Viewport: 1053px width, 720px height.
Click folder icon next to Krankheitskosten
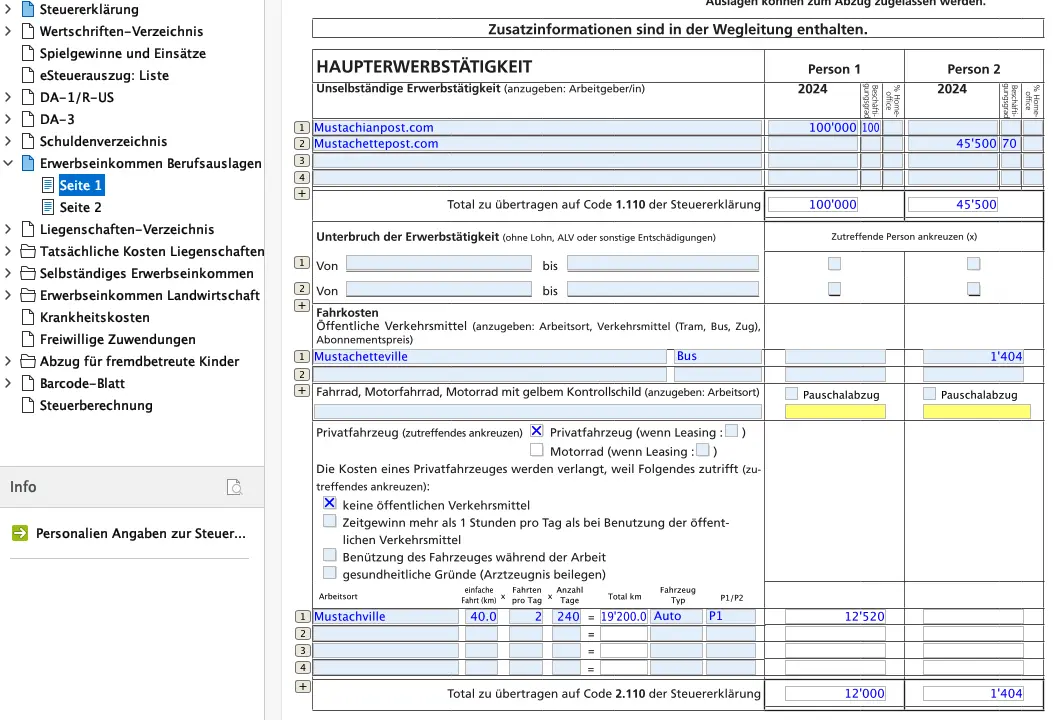tap(28, 317)
